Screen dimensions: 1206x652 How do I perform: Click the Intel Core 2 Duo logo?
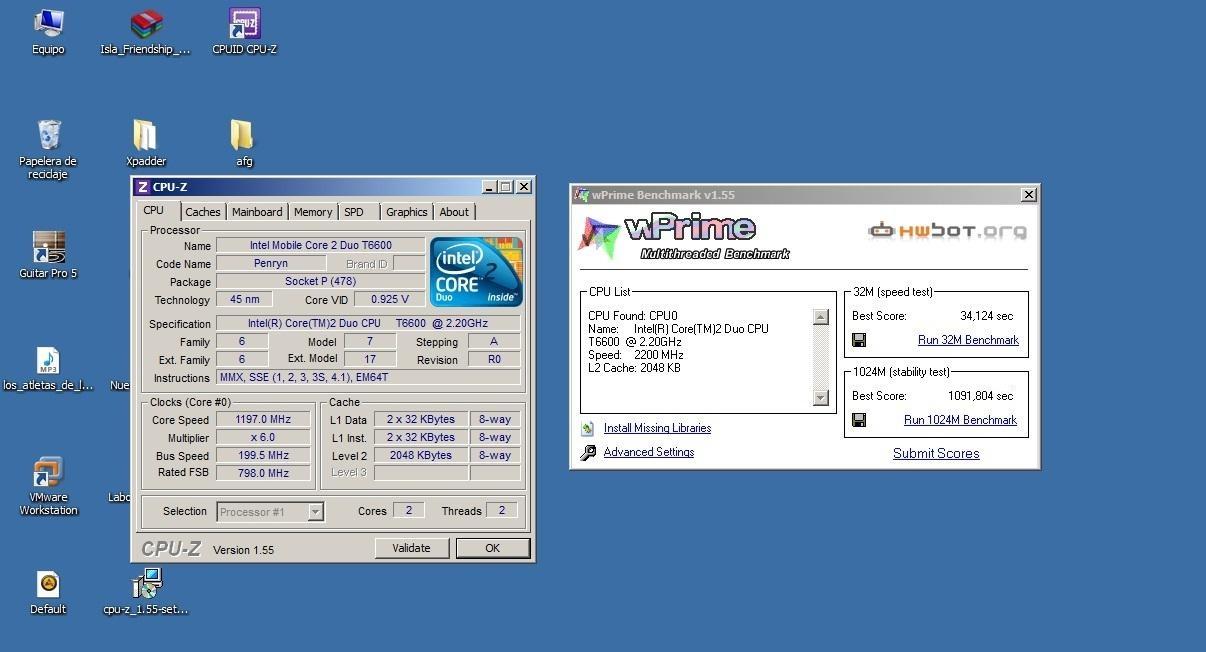[476, 272]
